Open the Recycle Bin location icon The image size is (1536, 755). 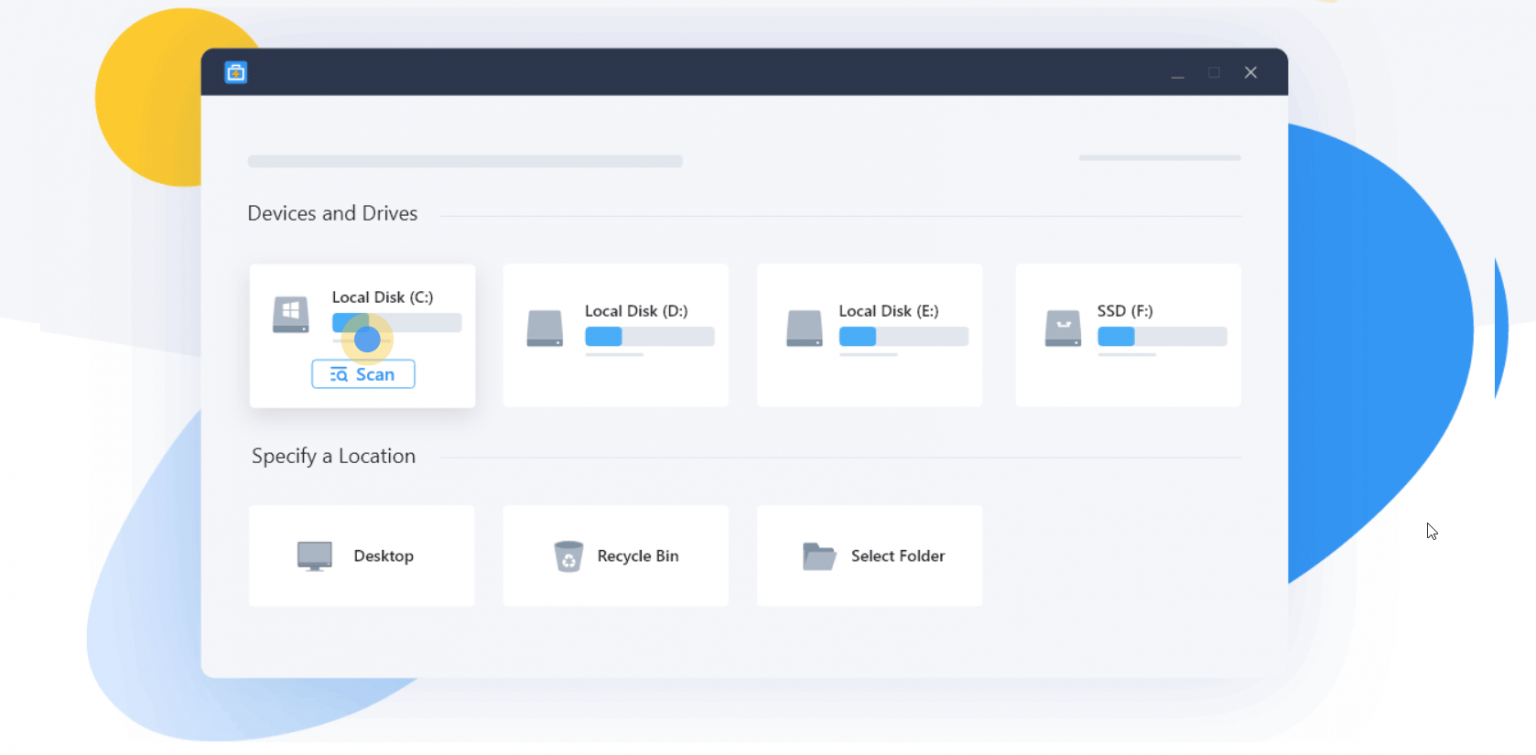[x=569, y=556]
